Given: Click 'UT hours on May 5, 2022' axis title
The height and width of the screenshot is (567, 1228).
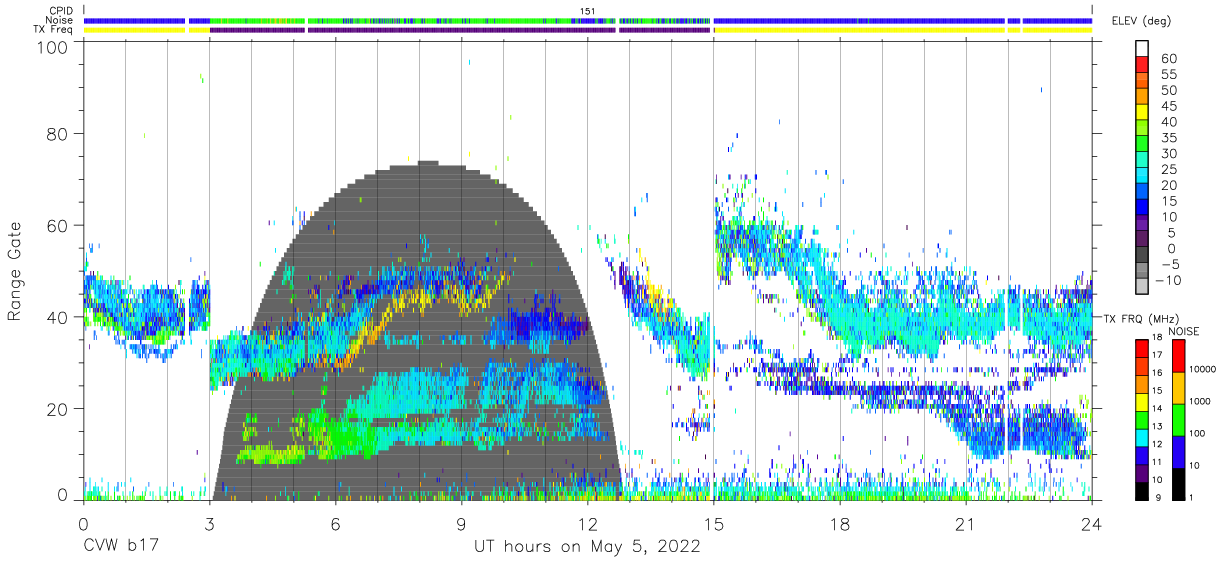Looking at the screenshot, I should click(x=587, y=548).
